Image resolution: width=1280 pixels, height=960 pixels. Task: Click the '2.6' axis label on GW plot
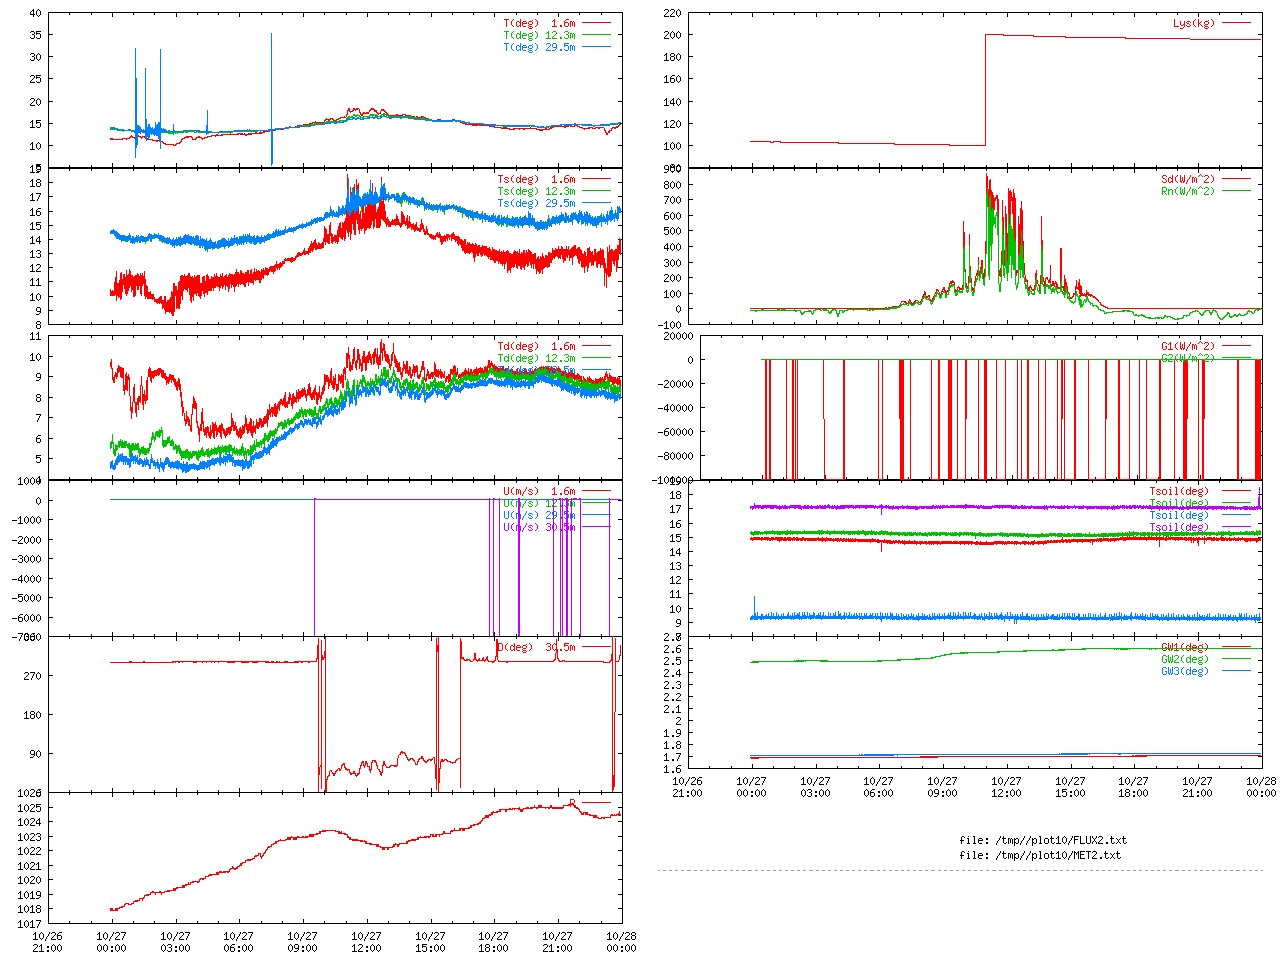tap(672, 650)
